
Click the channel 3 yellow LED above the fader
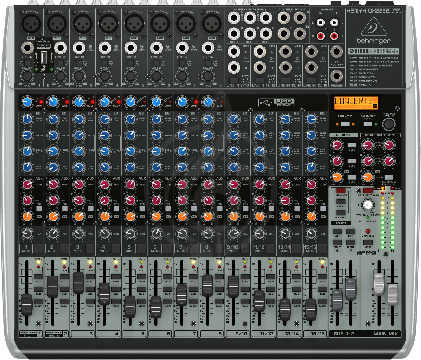pyautogui.click(x=90, y=263)
